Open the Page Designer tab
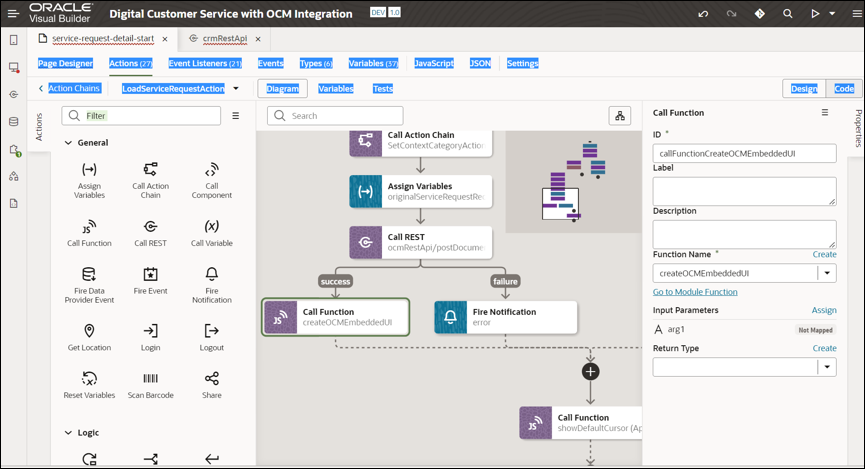The image size is (865, 469). (x=65, y=63)
